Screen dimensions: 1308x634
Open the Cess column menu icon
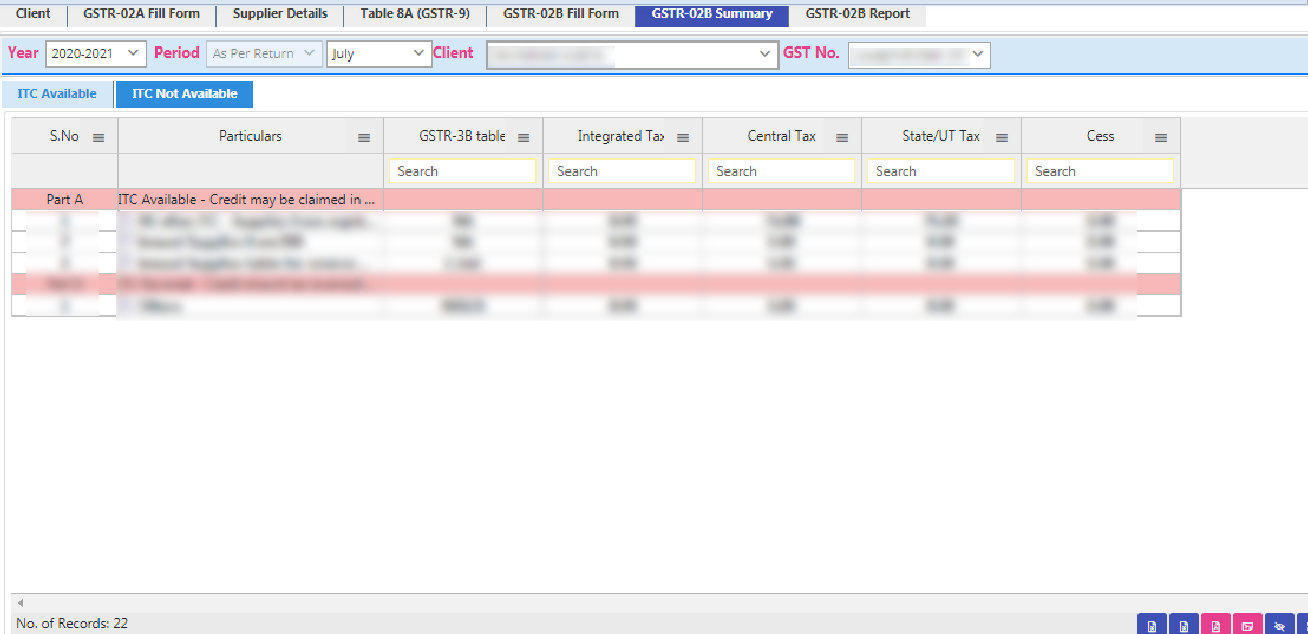coord(1161,138)
